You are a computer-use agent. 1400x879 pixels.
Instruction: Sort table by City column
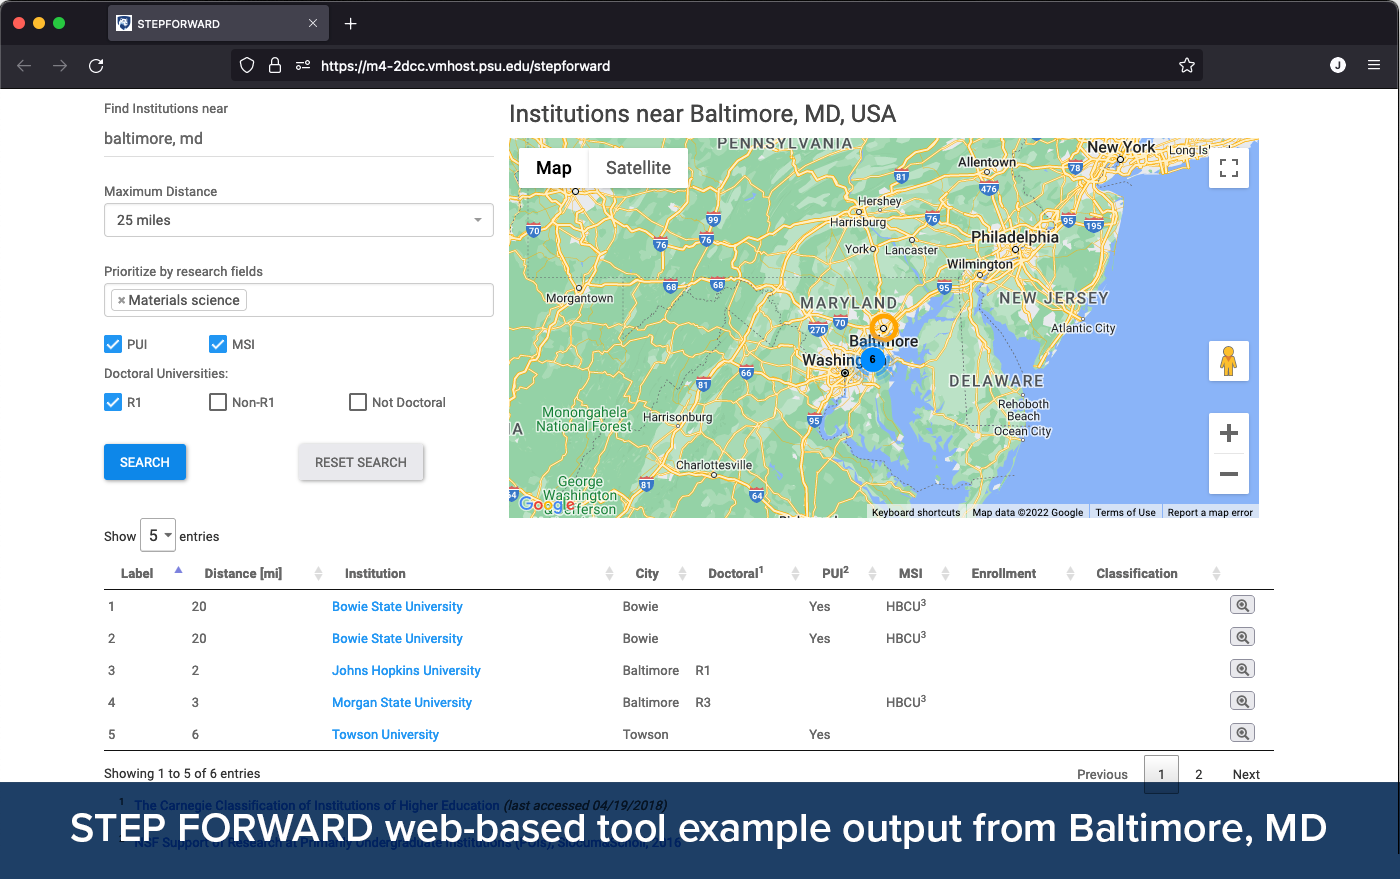tap(657, 573)
